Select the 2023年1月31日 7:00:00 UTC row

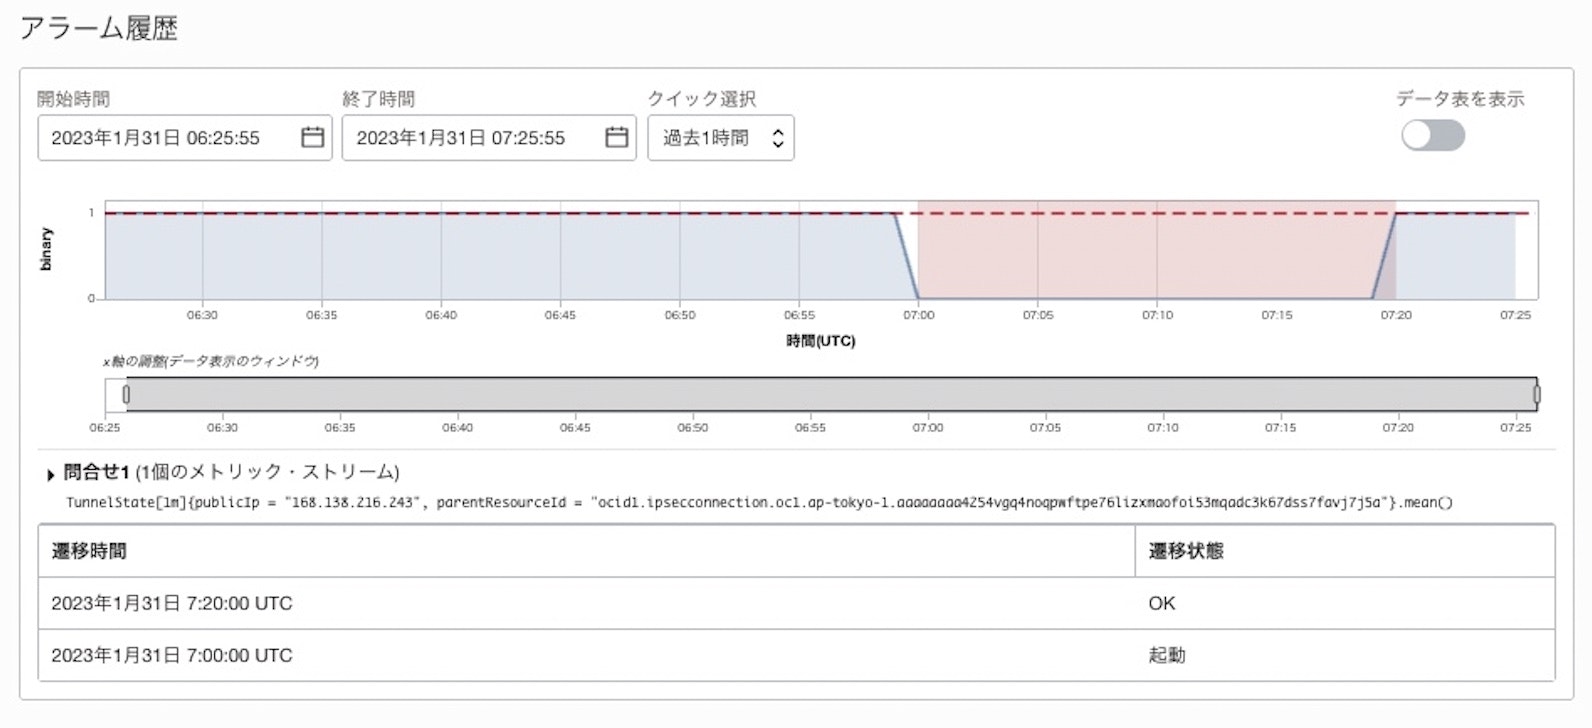pos(796,655)
